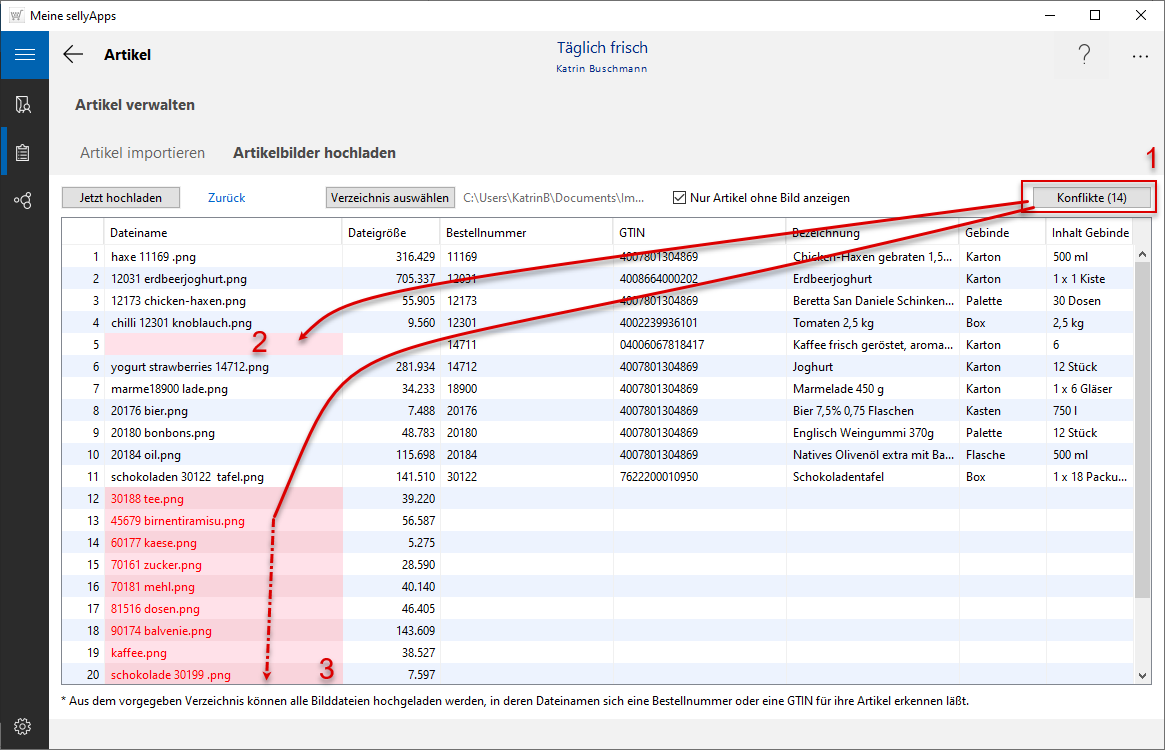Select the clipboard icon in sidebar
1165x750 pixels.
tap(24, 152)
